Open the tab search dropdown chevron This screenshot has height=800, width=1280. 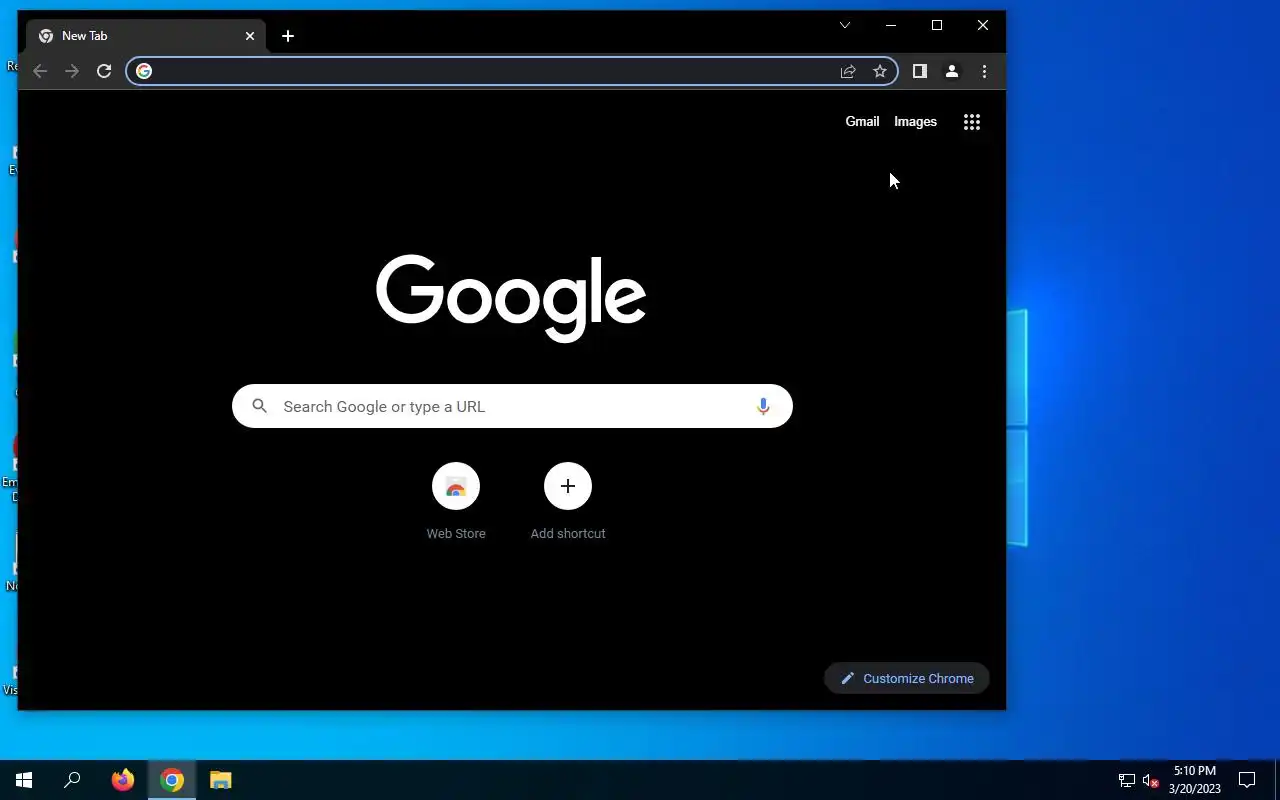(x=845, y=25)
